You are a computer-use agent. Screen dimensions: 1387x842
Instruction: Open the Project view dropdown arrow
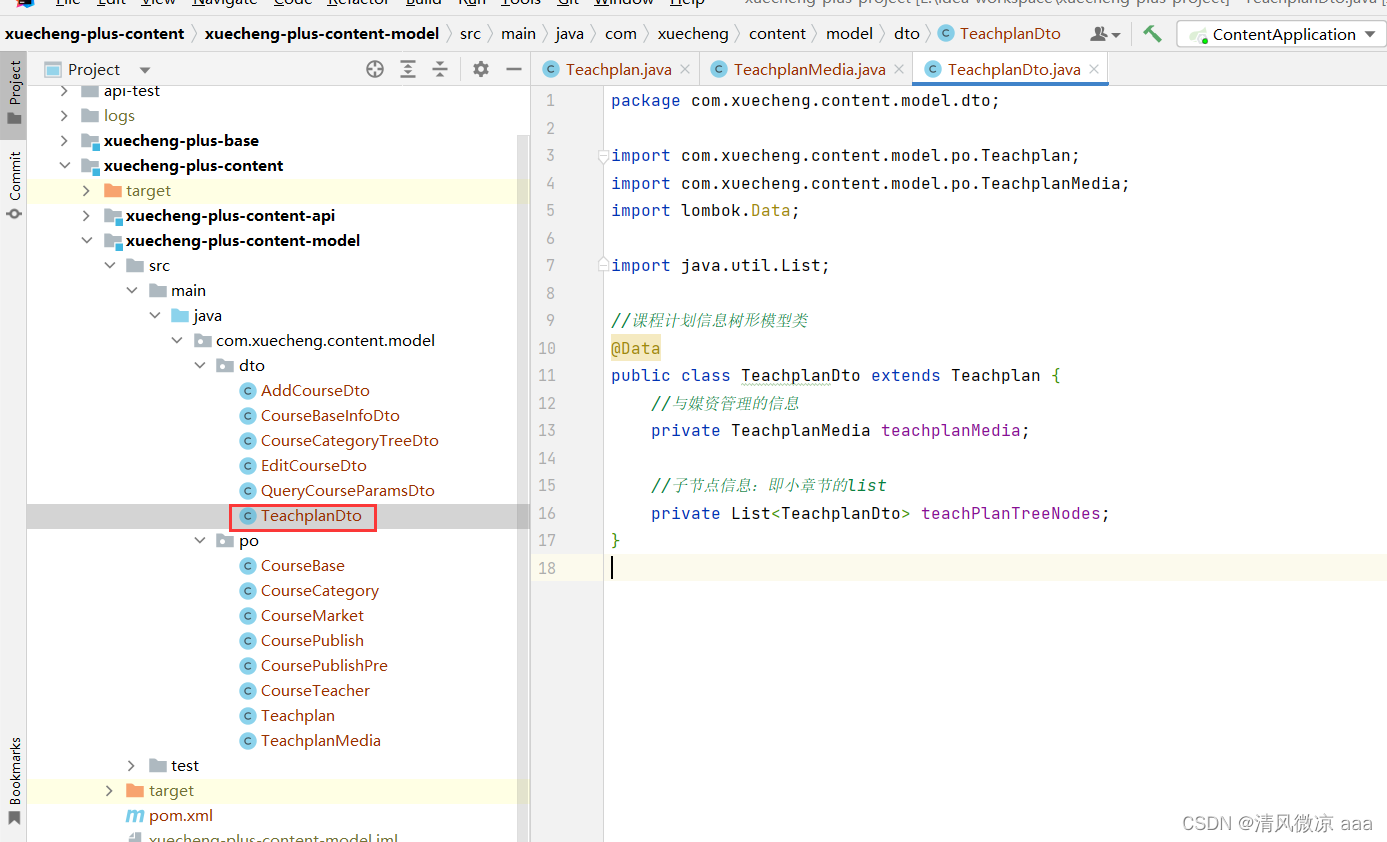pos(145,70)
